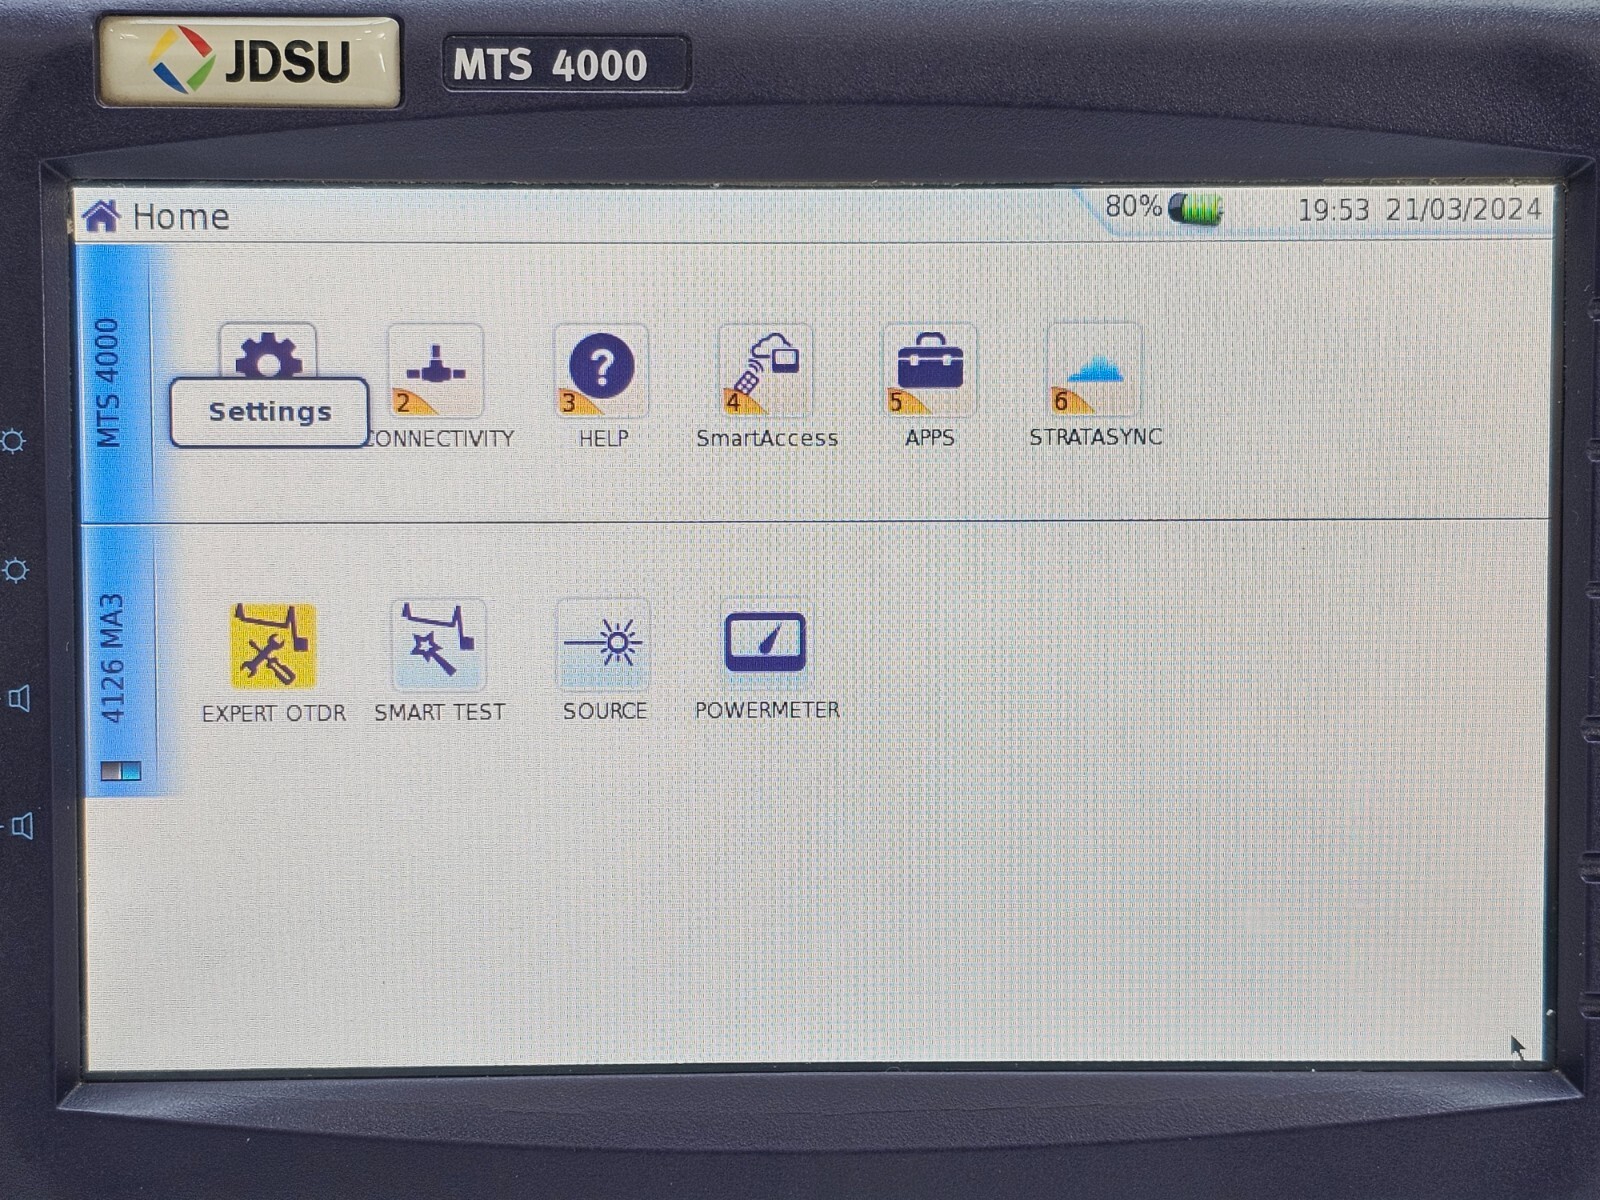Check the battery status icon
1600x1200 pixels.
1196,210
